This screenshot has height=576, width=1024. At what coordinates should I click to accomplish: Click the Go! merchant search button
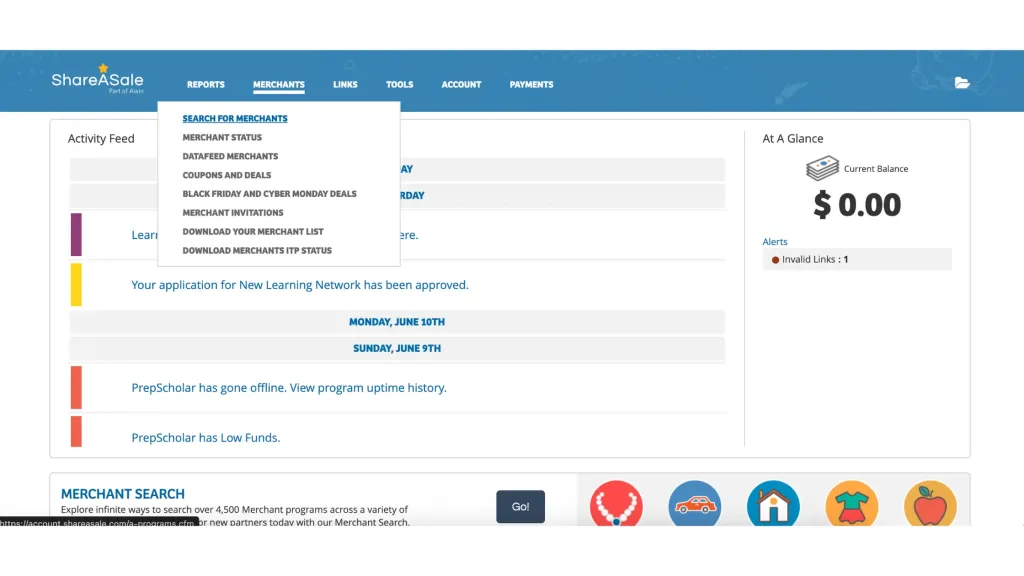click(520, 507)
